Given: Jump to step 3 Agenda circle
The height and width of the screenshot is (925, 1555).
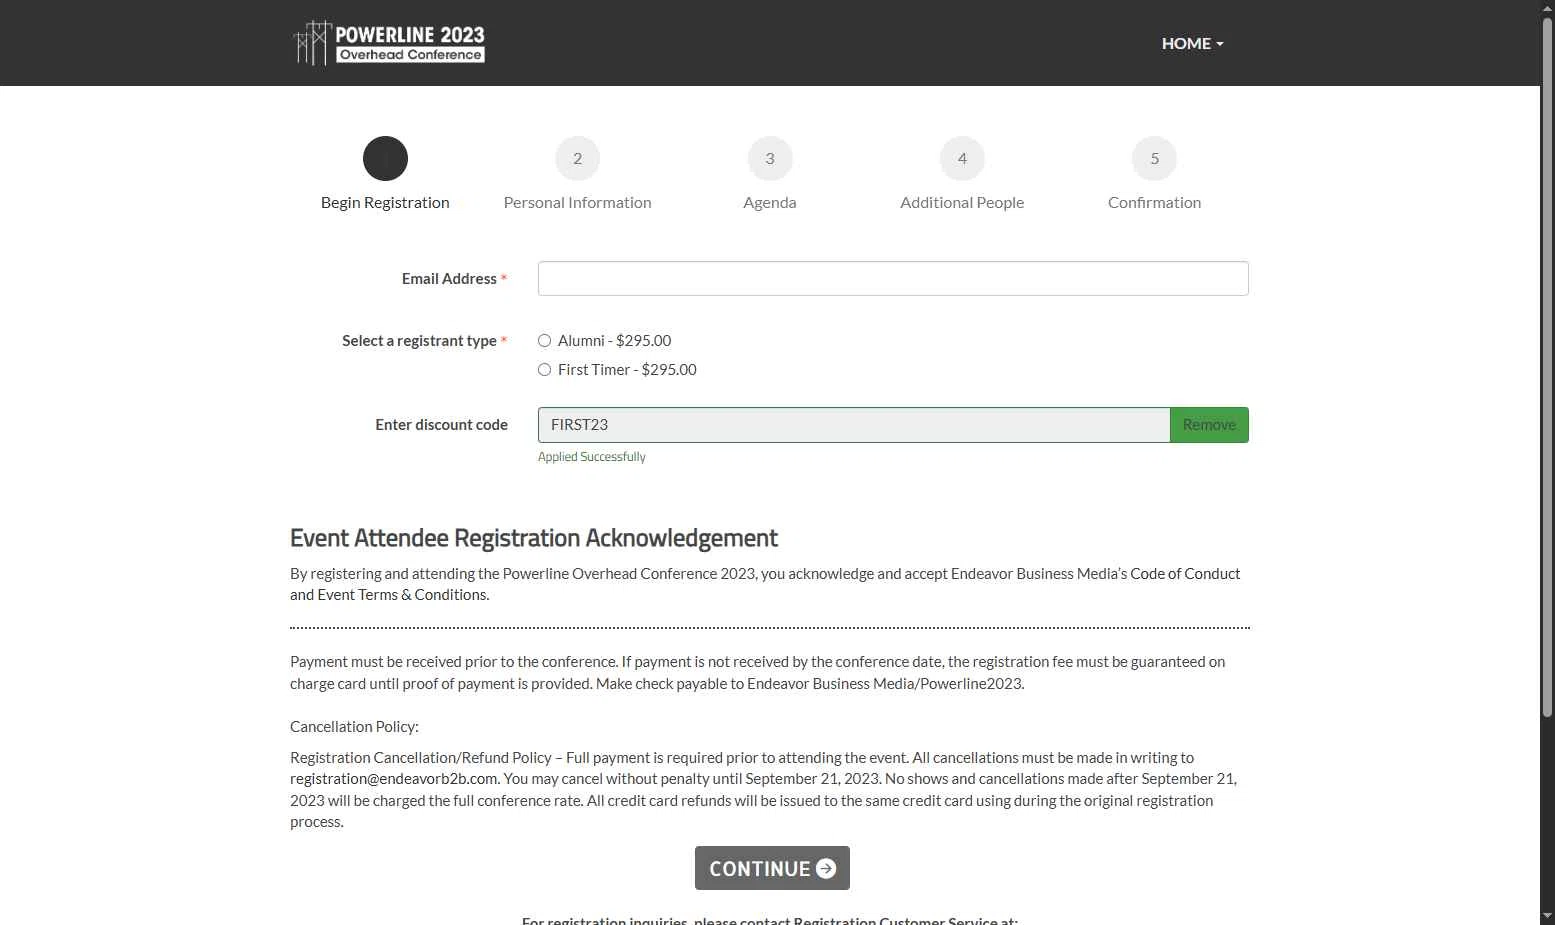Looking at the screenshot, I should click(770, 159).
